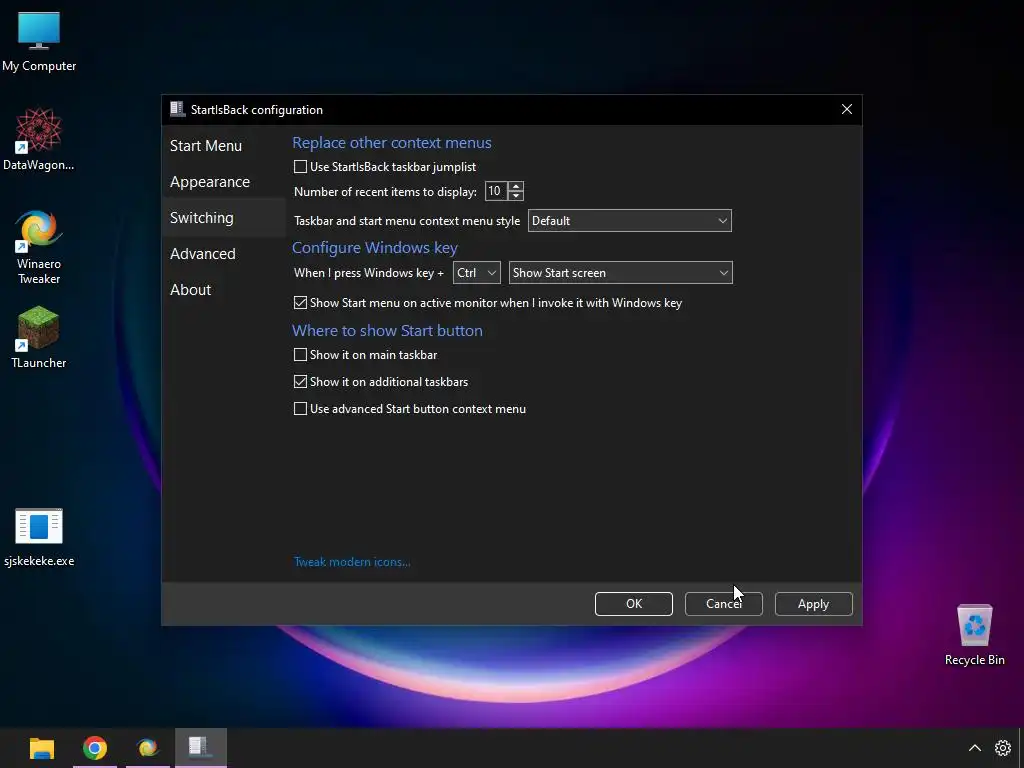Screen dimensions: 1024x768
Task: Click When I press Windows key label
Action: (369, 273)
